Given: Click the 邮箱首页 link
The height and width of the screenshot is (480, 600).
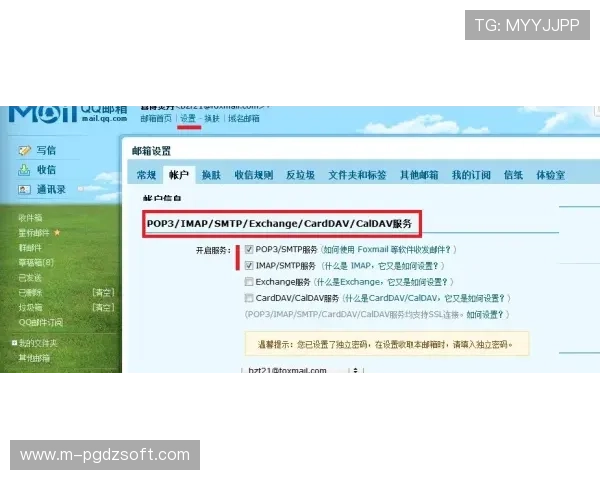Looking at the screenshot, I should (x=156, y=119).
